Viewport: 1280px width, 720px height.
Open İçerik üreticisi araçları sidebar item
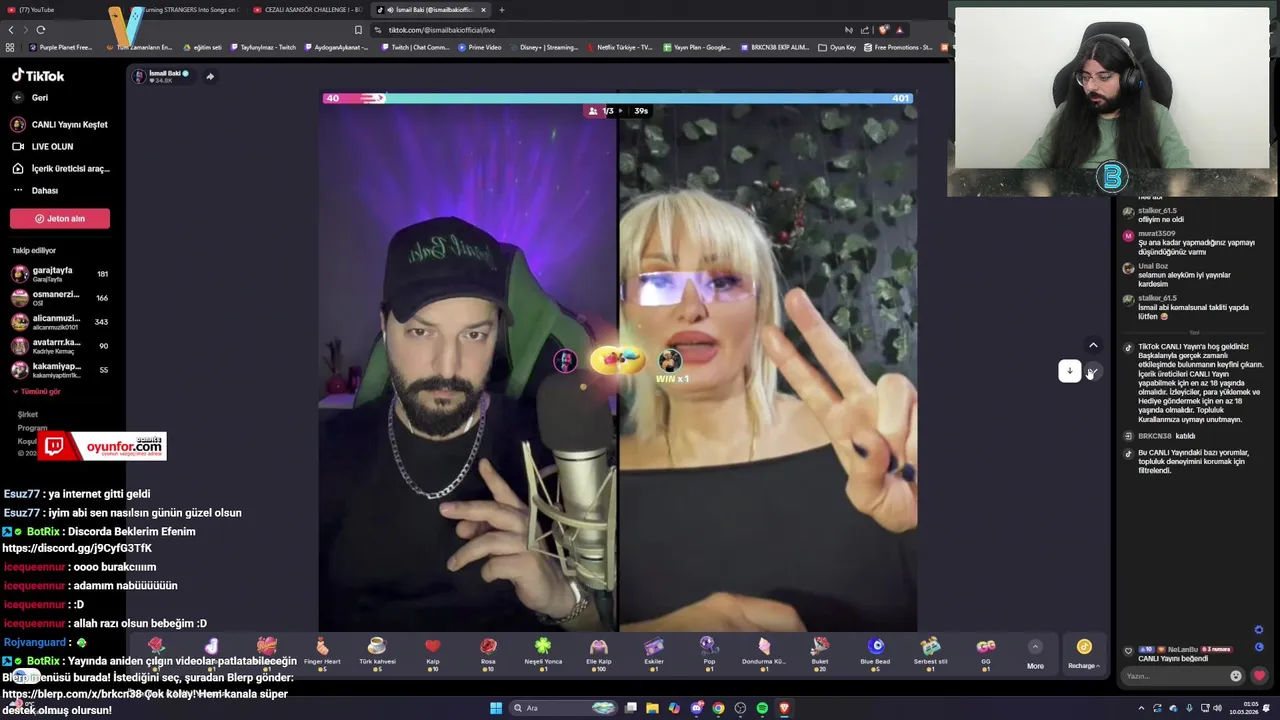pos(60,169)
